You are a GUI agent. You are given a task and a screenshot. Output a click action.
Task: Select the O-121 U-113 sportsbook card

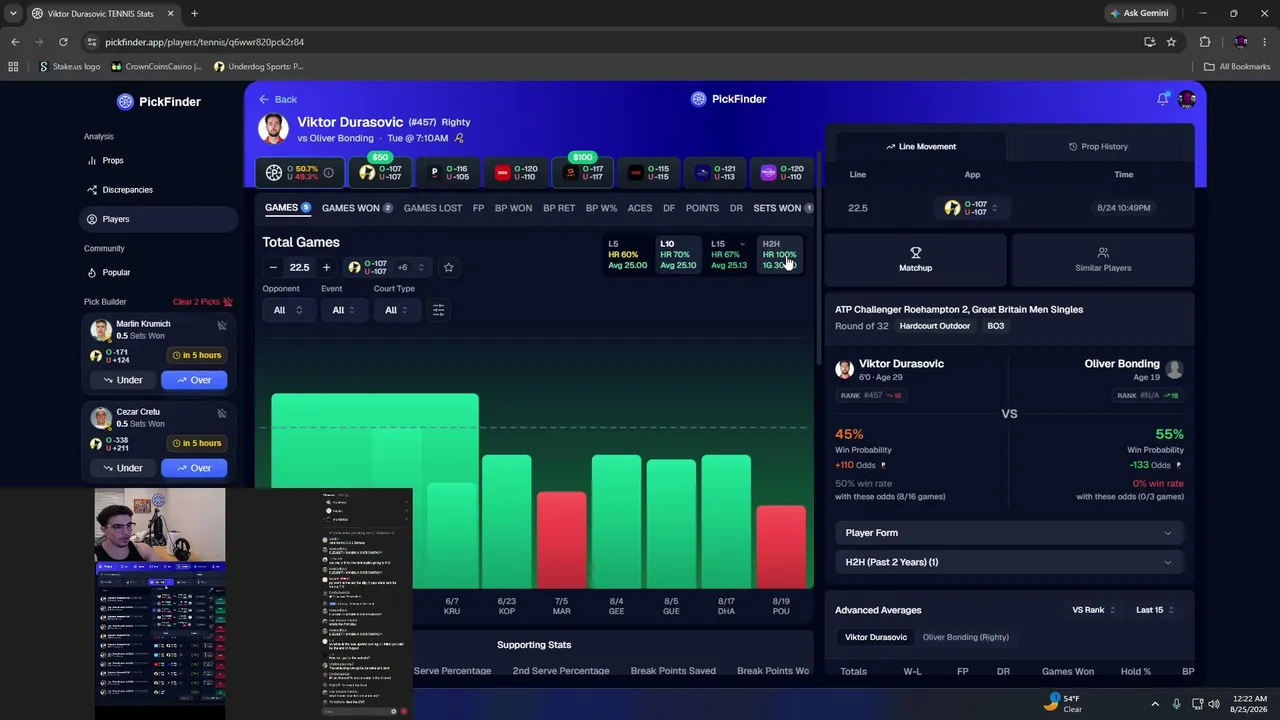pyautogui.click(x=715, y=173)
